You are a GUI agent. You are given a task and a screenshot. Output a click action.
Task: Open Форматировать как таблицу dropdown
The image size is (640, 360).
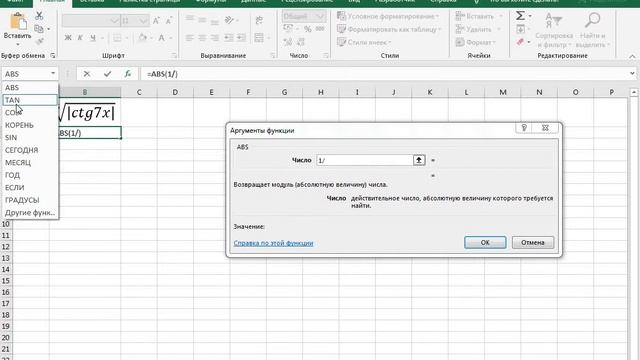(x=389, y=29)
